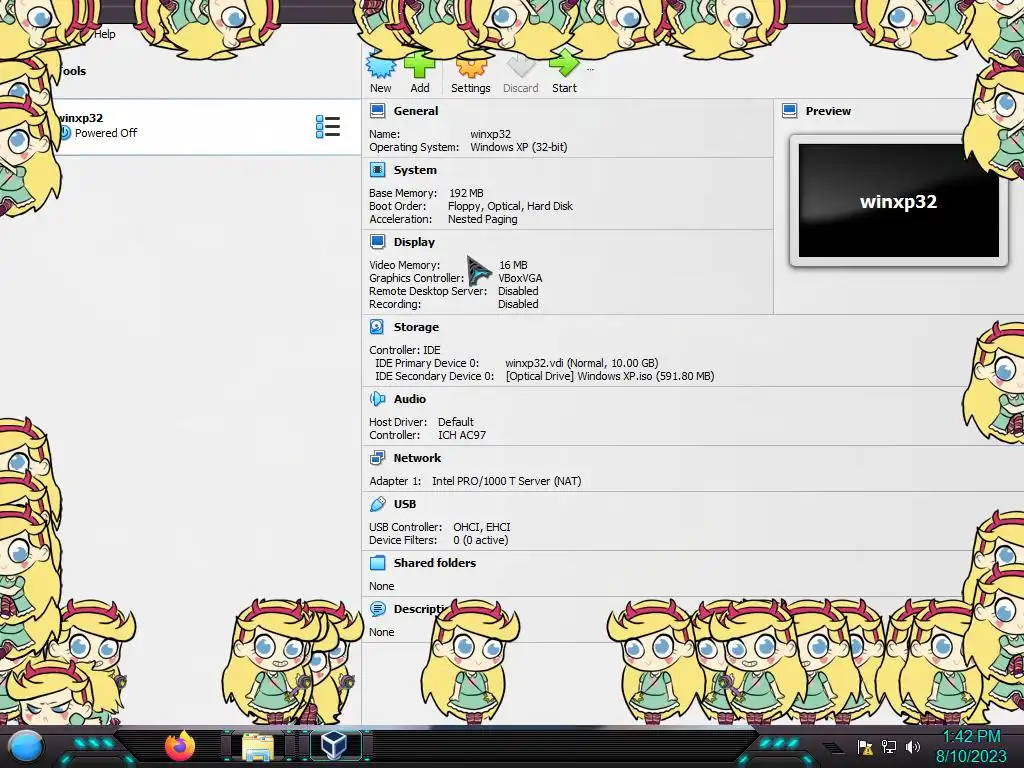This screenshot has height=768, width=1024.
Task: Click the Preview panel monitor icon
Action: coord(790,110)
